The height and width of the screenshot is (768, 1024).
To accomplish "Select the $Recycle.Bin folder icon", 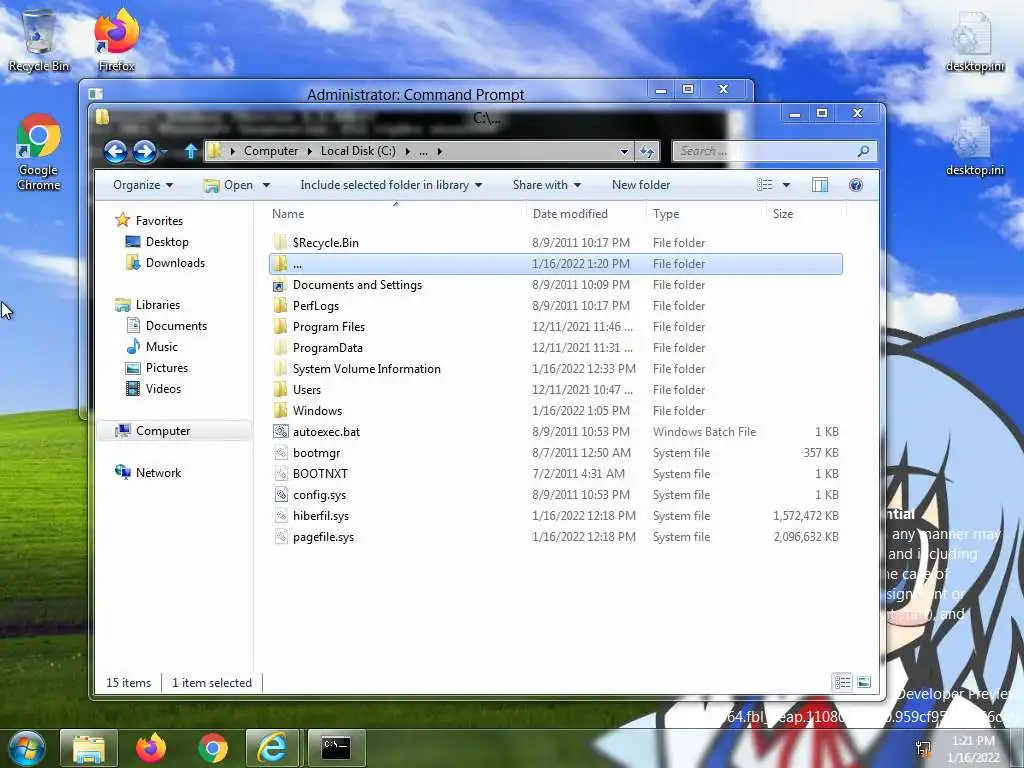I will click(280, 242).
